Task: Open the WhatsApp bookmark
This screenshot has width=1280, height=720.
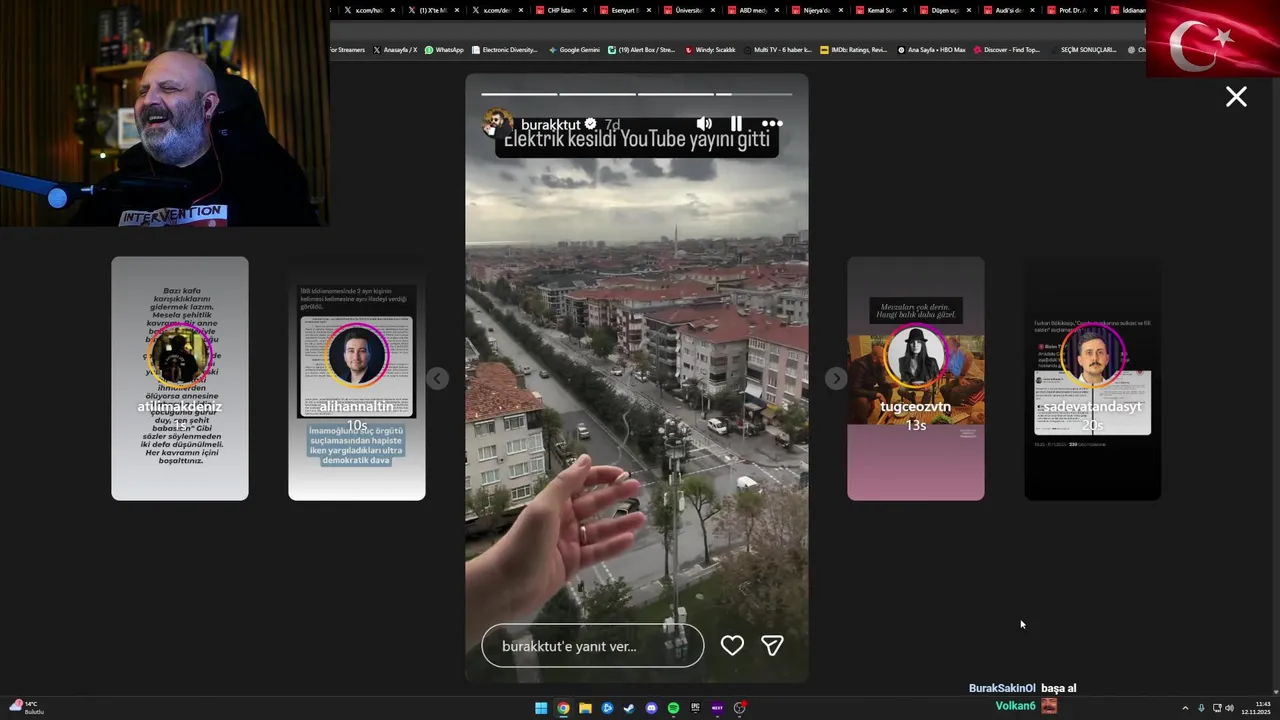Action: pyautogui.click(x=444, y=49)
